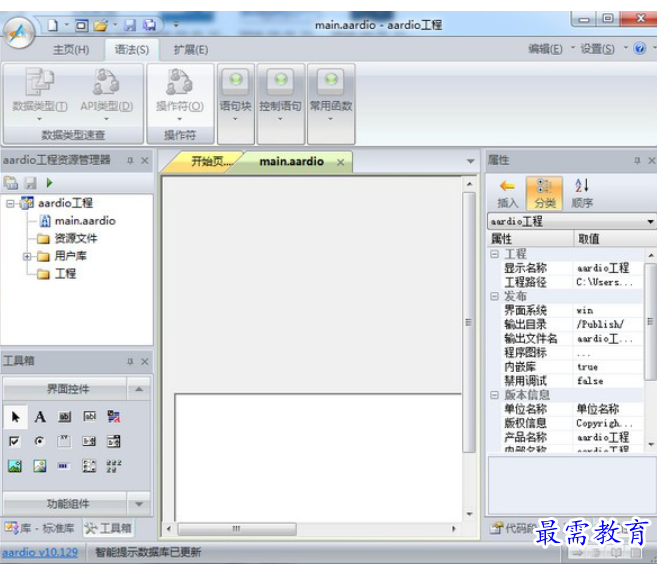Select the picture control icon
Image resolution: width=657 pixels, height=564 pixels.
point(15,466)
